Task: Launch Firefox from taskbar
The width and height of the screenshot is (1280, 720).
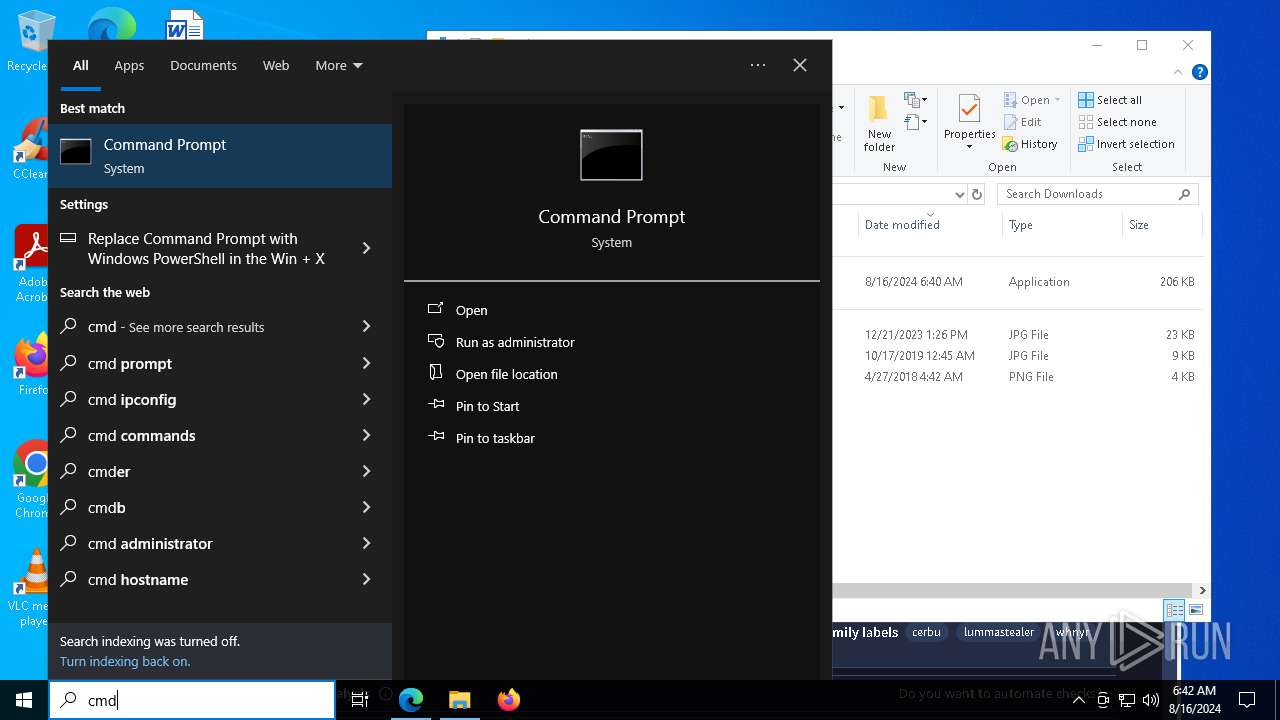Action: [508, 700]
